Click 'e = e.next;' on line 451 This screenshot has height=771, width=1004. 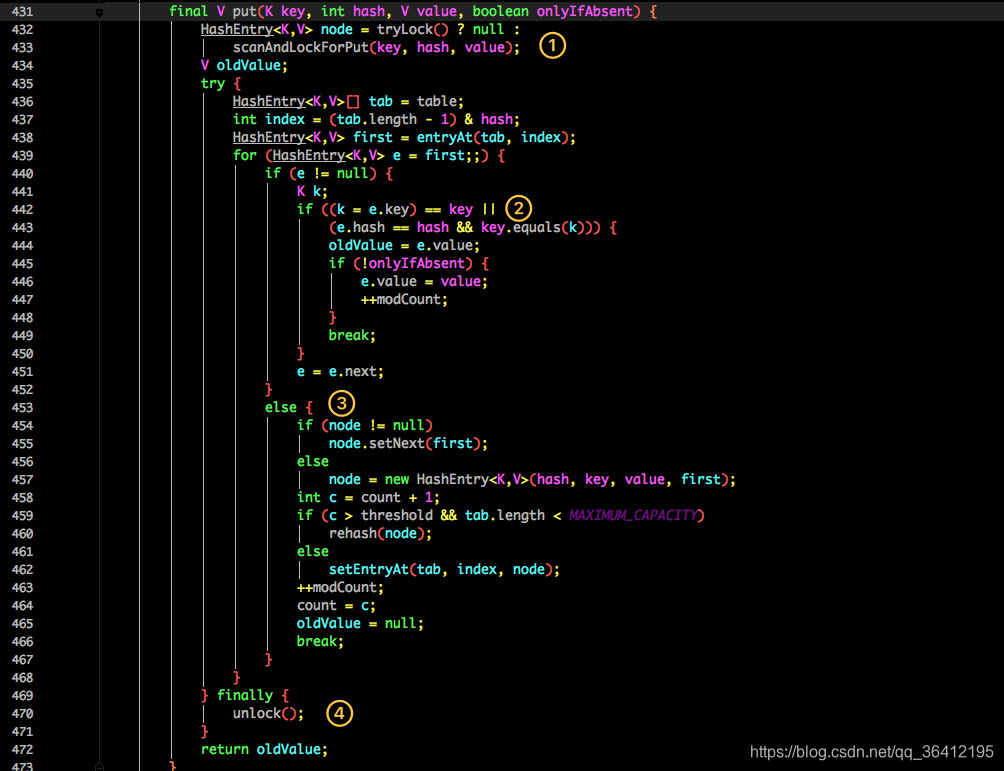[341, 371]
